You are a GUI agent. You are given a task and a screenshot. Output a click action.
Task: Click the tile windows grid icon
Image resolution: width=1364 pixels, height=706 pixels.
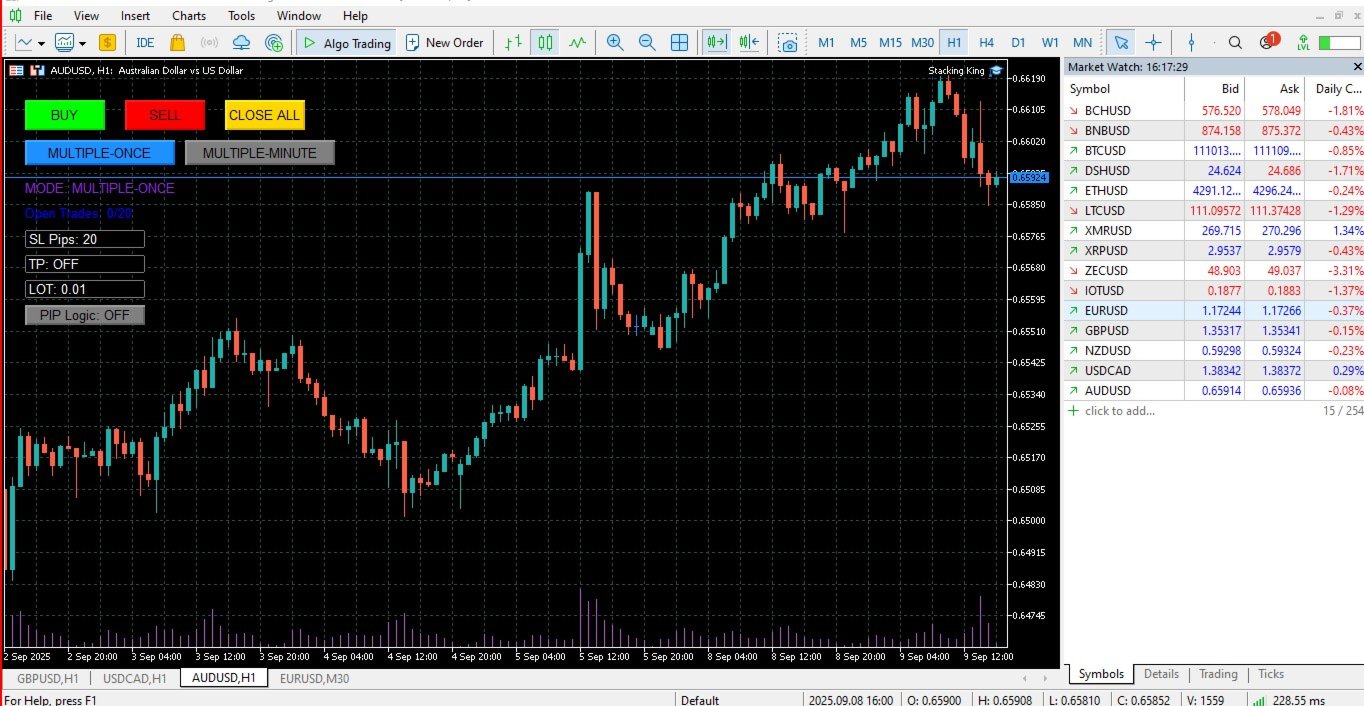tap(679, 42)
